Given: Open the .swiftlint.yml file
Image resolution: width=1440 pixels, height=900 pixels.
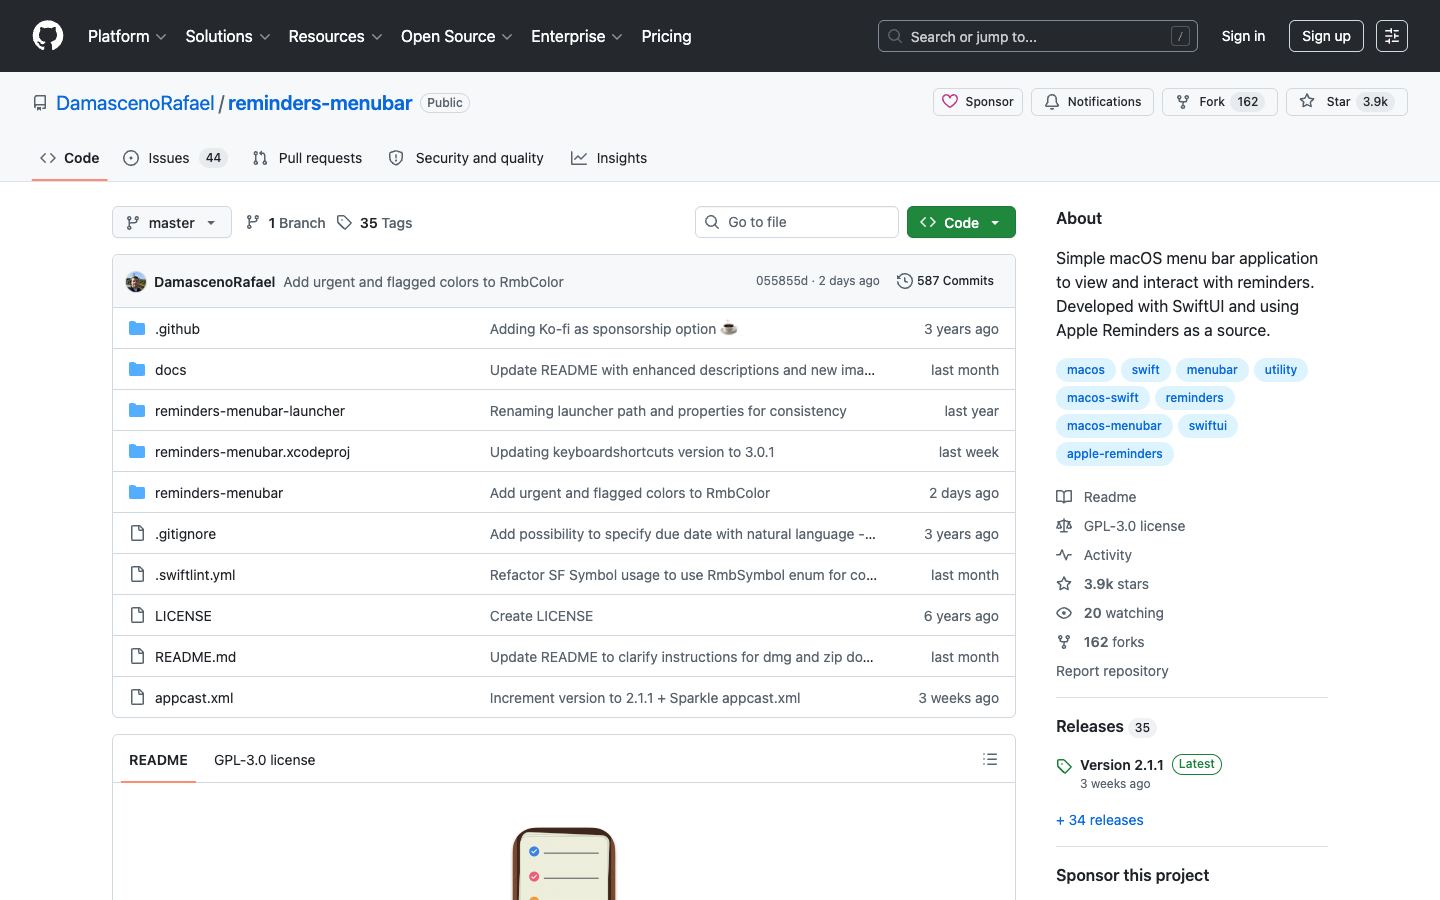Looking at the screenshot, I should (195, 575).
